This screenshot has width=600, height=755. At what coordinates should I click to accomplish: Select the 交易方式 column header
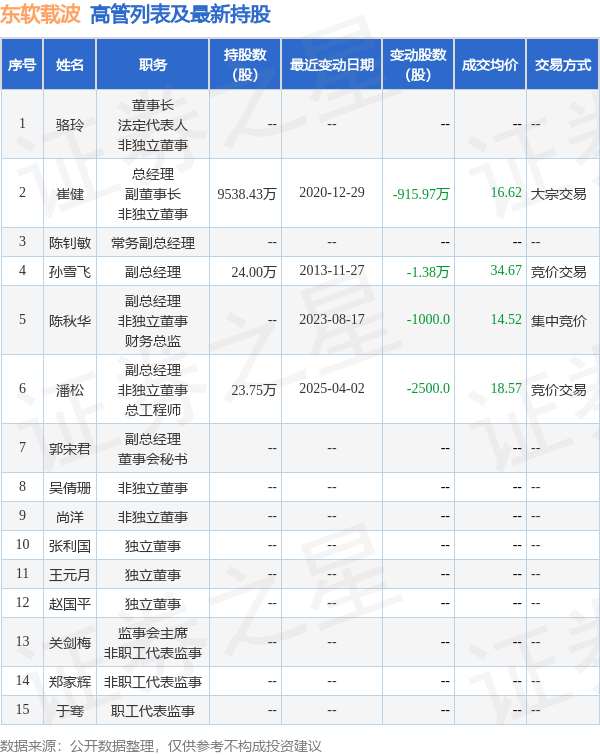point(562,65)
